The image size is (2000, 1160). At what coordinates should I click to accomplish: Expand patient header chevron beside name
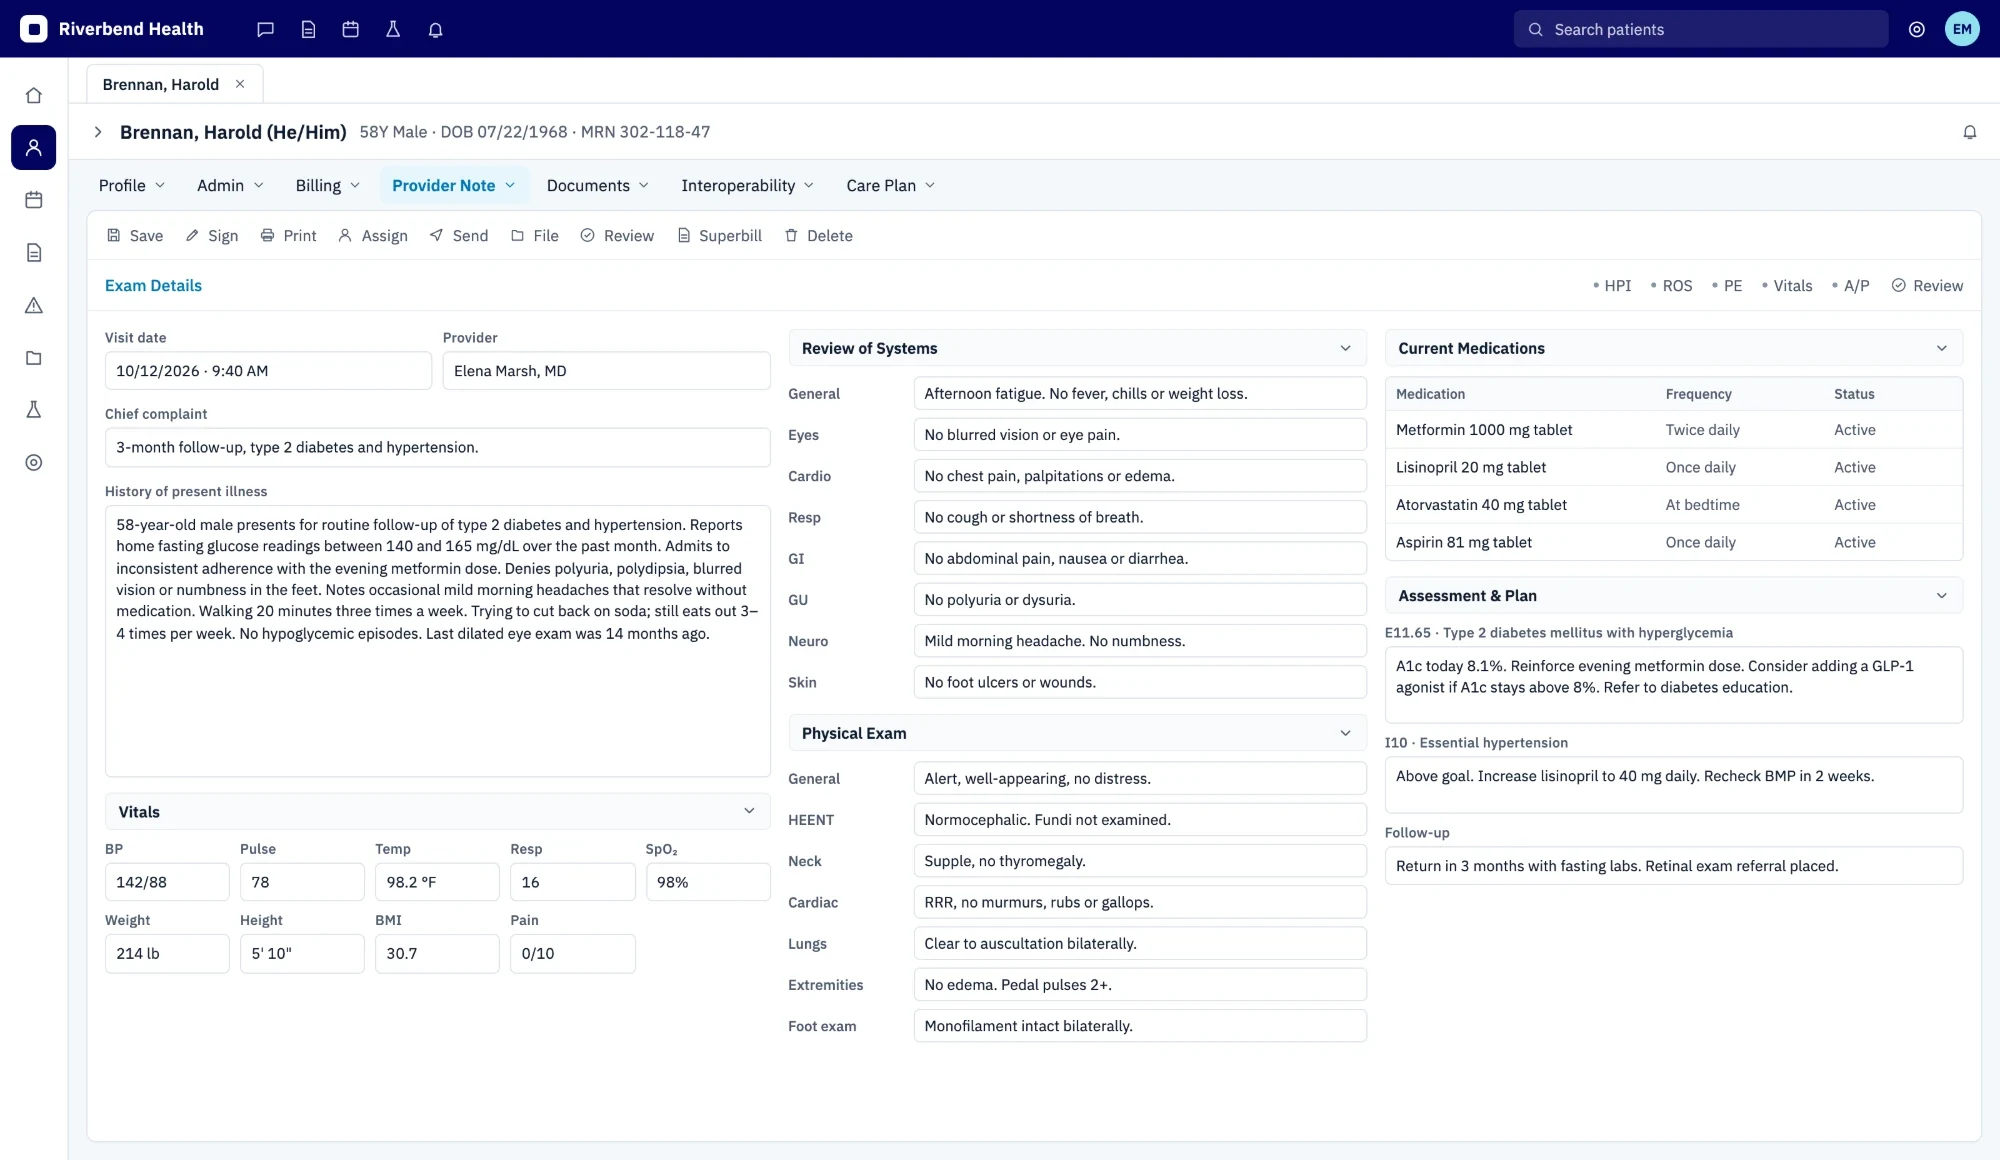(98, 132)
